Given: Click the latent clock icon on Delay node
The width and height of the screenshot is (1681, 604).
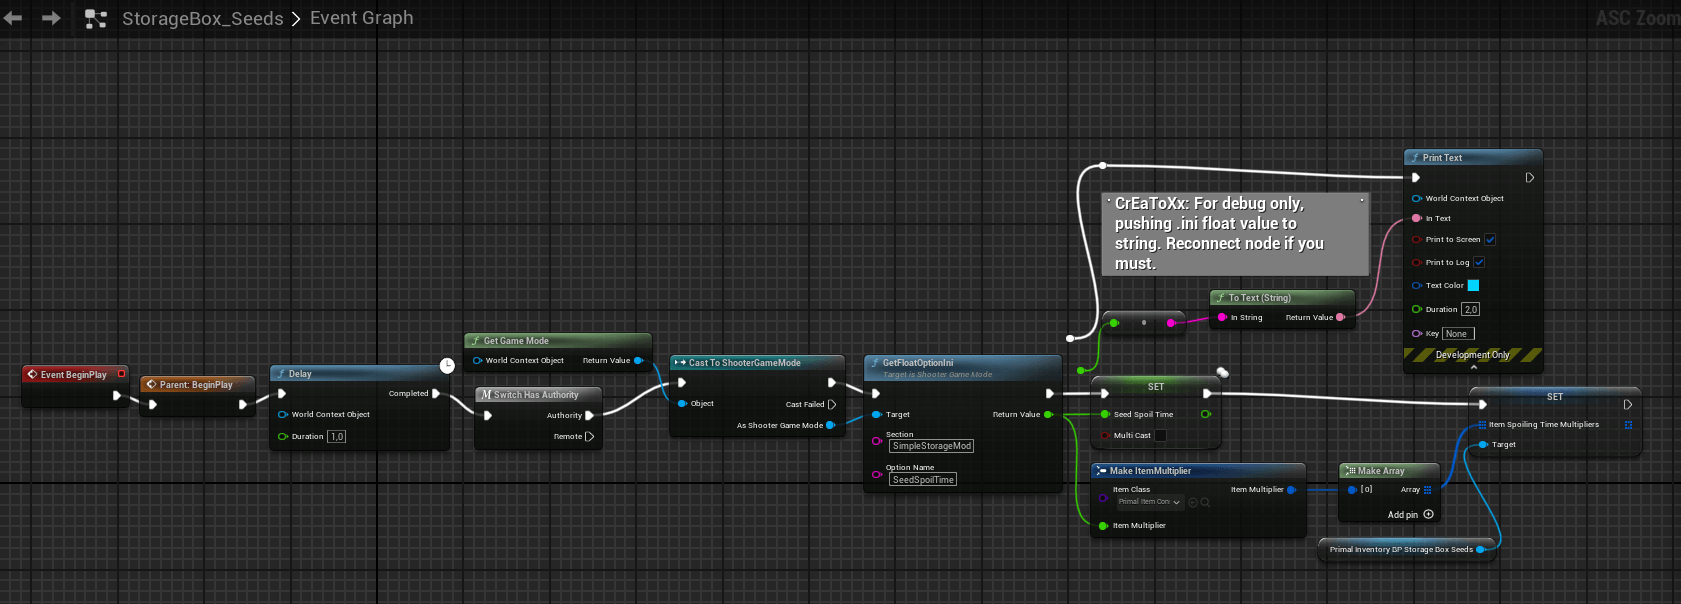Looking at the screenshot, I should pyautogui.click(x=447, y=366).
